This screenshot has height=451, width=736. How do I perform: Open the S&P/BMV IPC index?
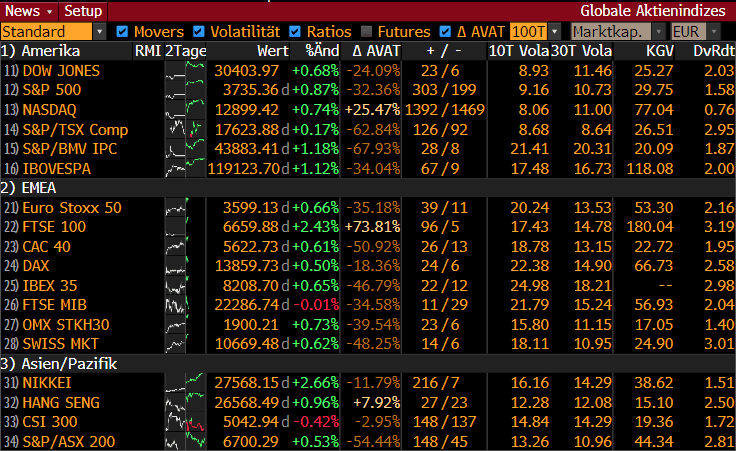click(69, 149)
